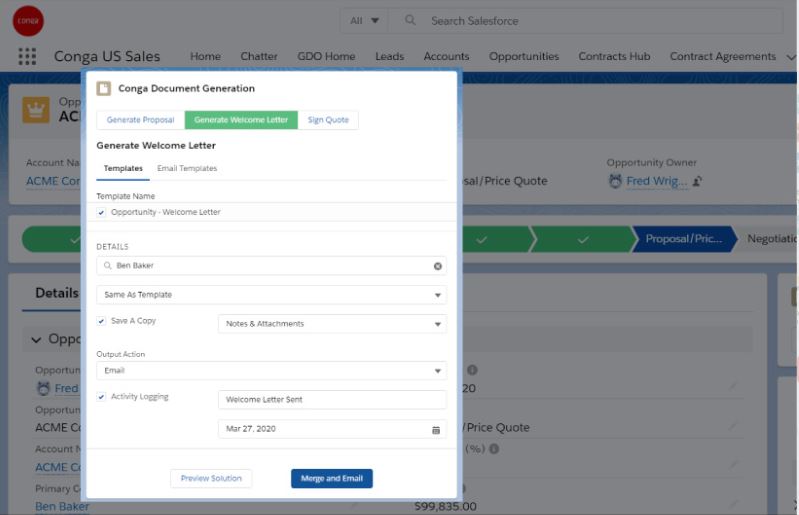799x515 pixels.
Task: Open the Opportunities nav item
Action: point(524,56)
